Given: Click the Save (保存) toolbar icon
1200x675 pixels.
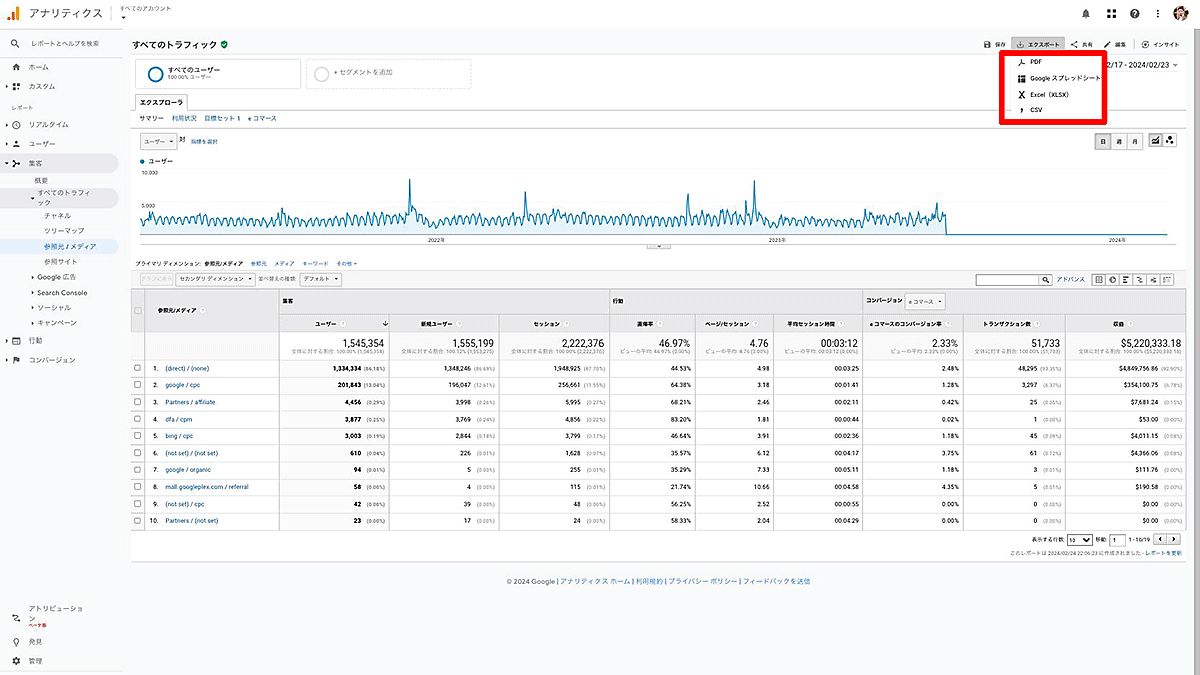Looking at the screenshot, I should [993, 45].
